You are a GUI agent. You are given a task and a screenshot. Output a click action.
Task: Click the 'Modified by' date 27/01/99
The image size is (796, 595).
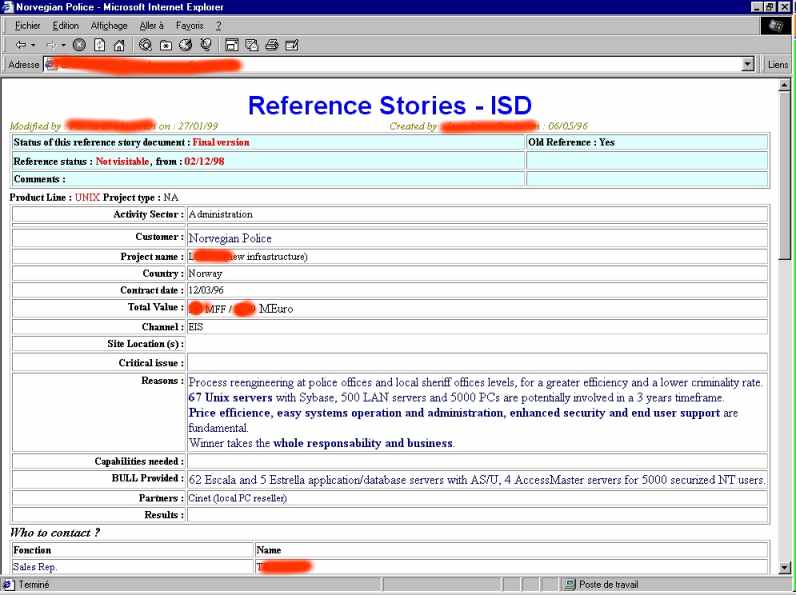click(197, 125)
